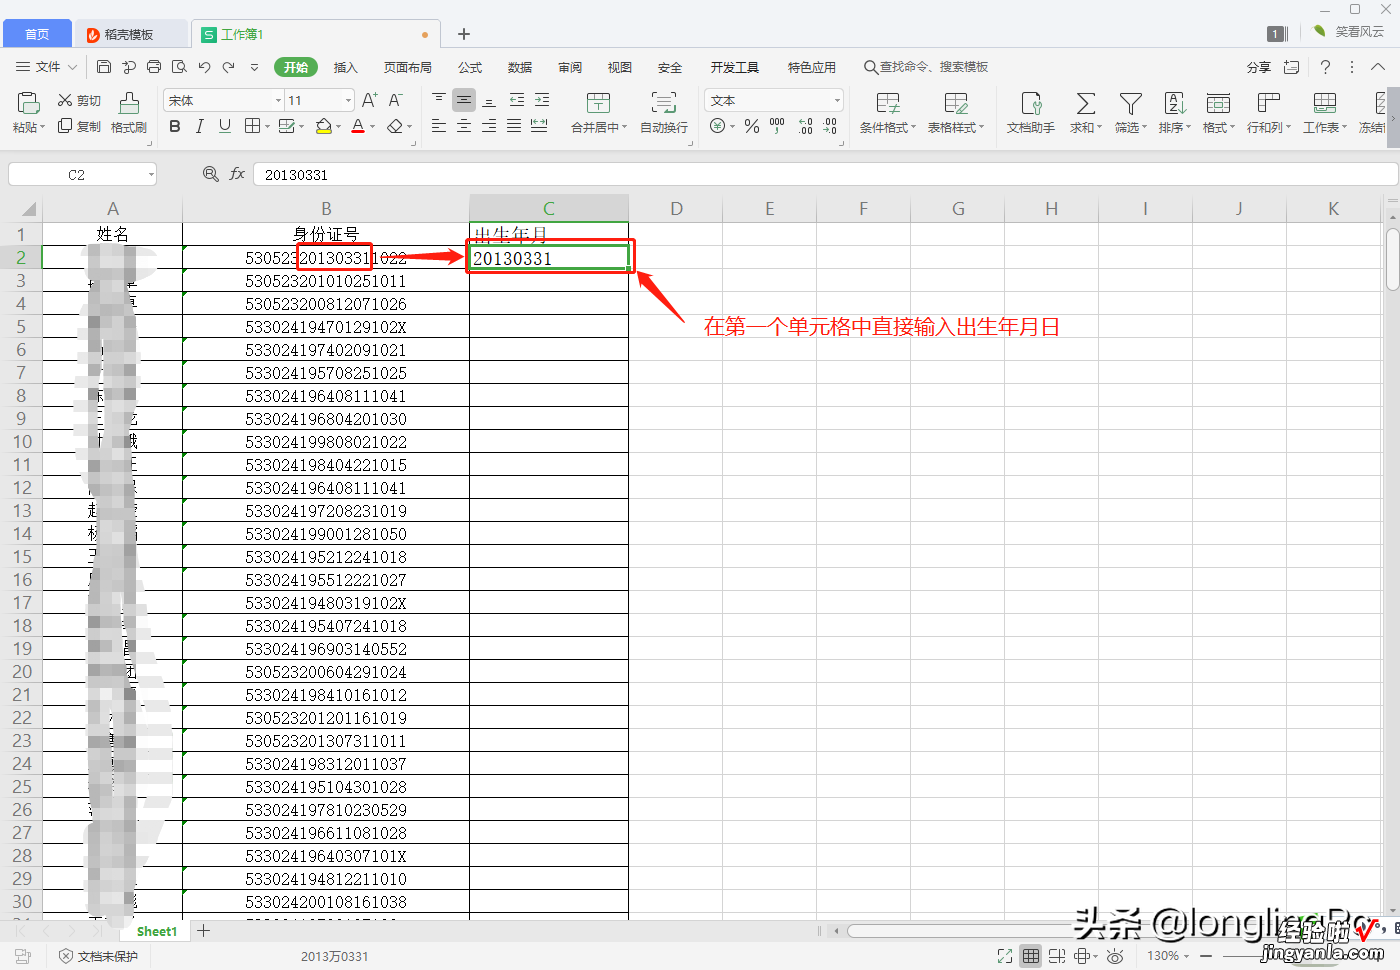
Task: Click the Print icon in quick access toolbar
Action: click(x=154, y=67)
